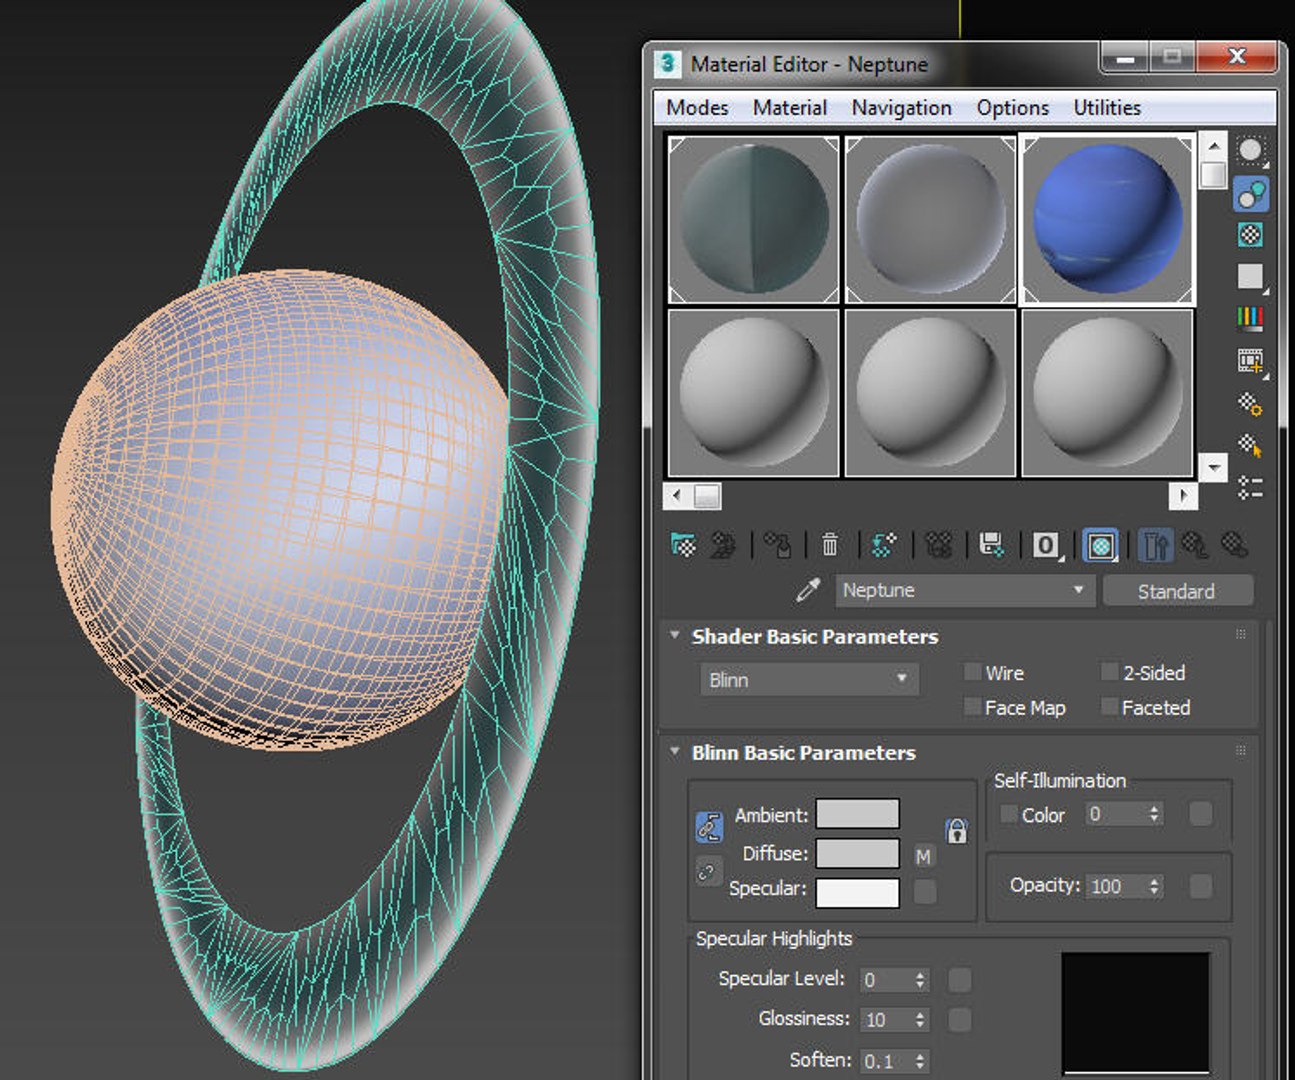The height and width of the screenshot is (1080, 1295).
Task: Click the Go to Parent icon
Action: click(x=1194, y=545)
